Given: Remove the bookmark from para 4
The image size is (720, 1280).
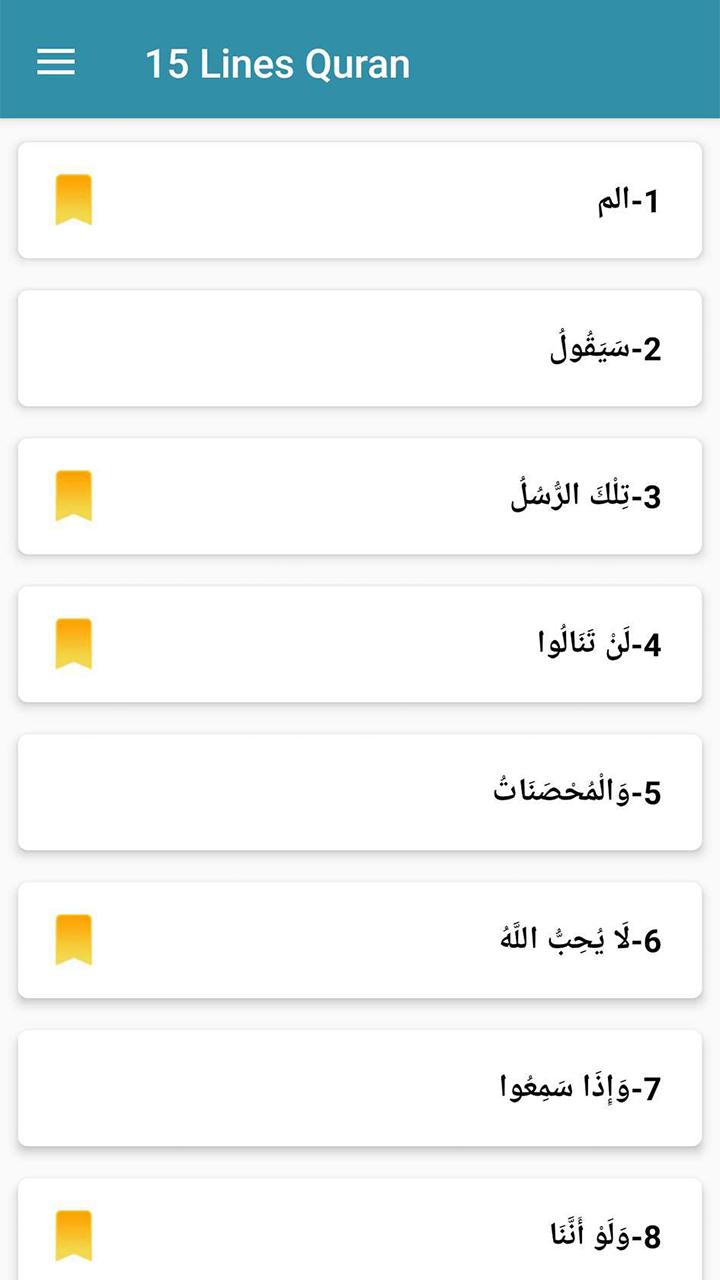Looking at the screenshot, I should [x=73, y=644].
